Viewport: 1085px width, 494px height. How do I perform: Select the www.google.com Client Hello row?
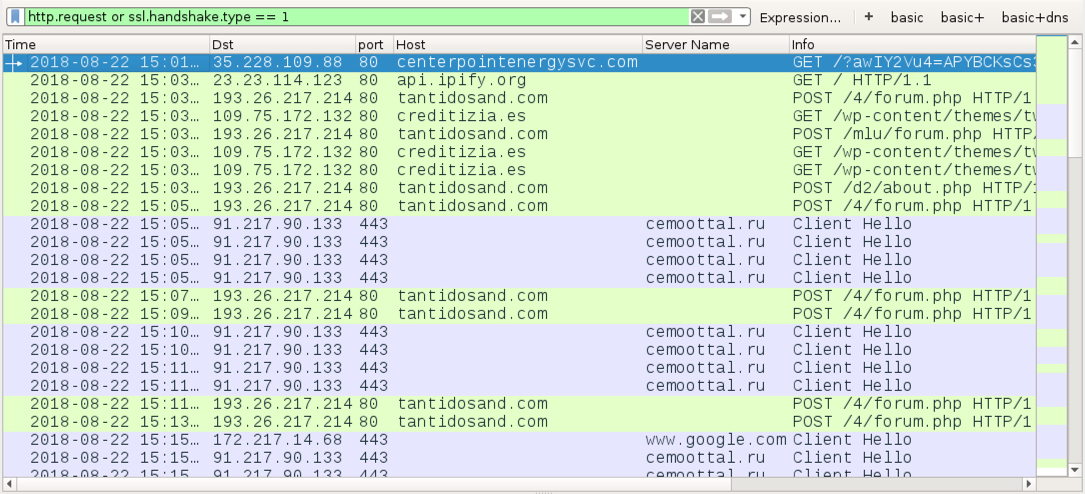click(x=520, y=440)
